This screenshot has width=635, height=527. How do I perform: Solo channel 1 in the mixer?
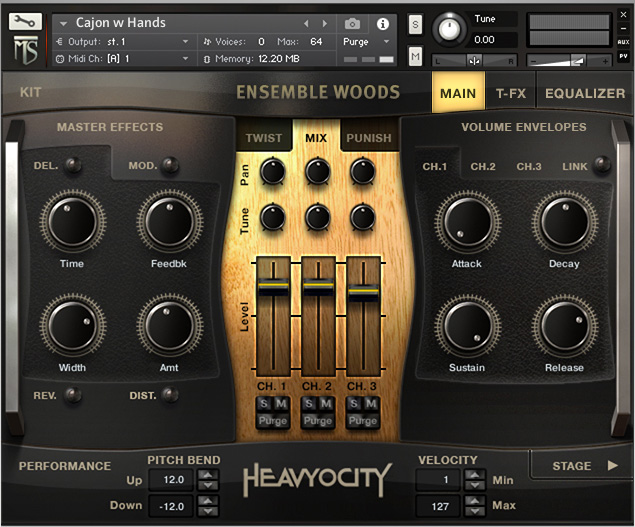click(264, 403)
